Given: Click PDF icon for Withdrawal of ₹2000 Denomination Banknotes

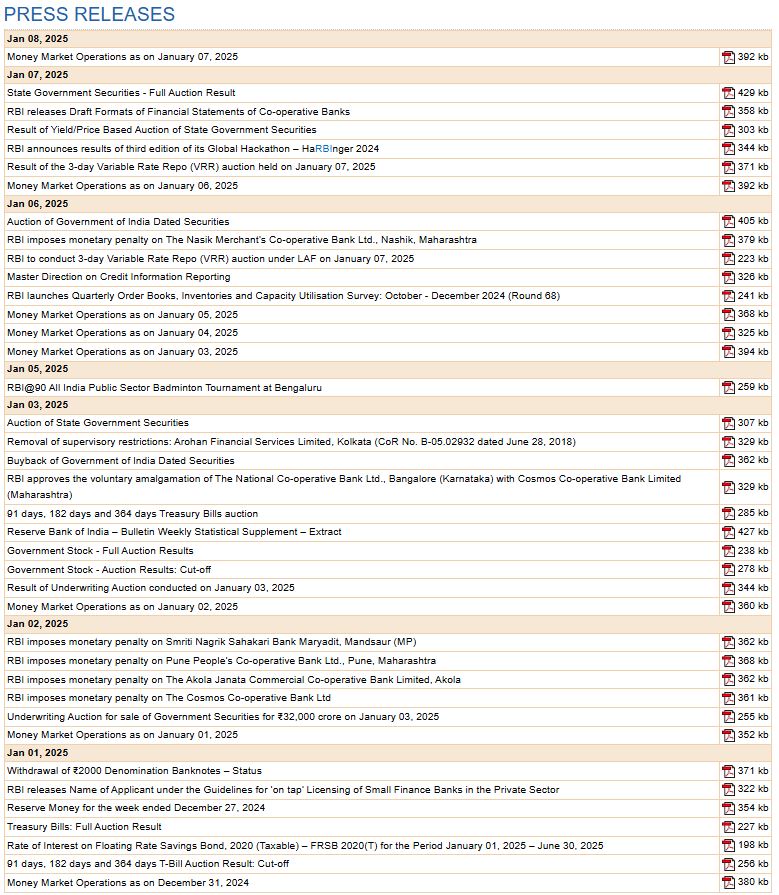Looking at the screenshot, I should click(728, 772).
